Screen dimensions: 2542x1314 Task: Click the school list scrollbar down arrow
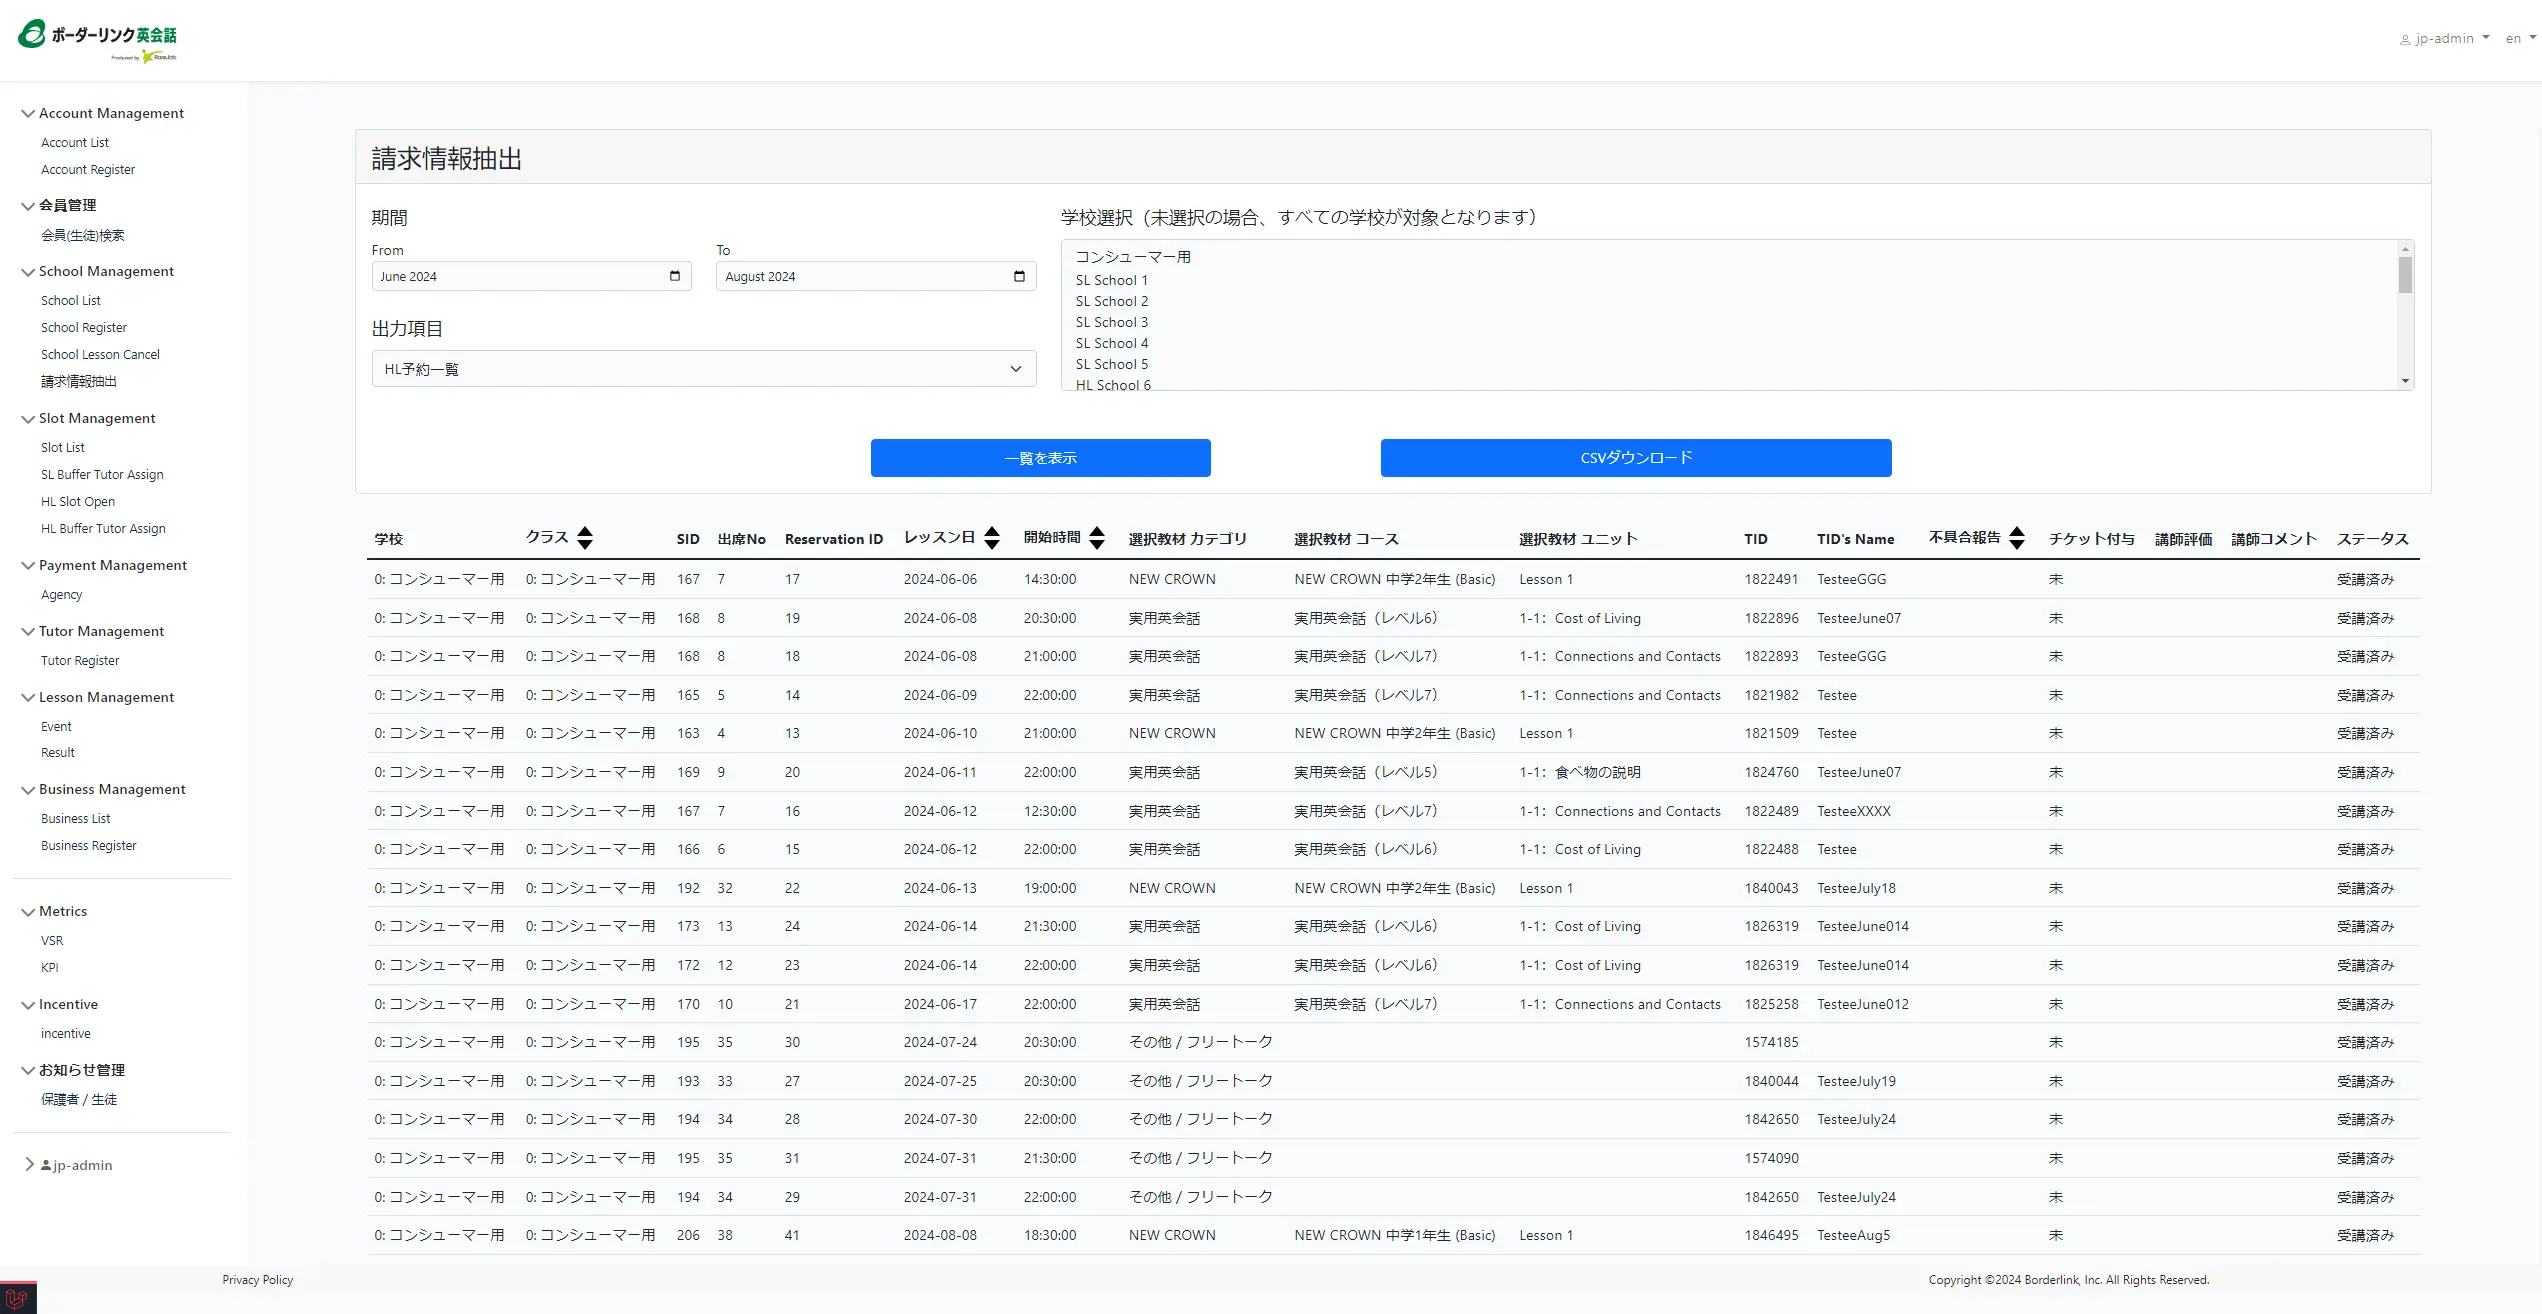[x=2405, y=381]
